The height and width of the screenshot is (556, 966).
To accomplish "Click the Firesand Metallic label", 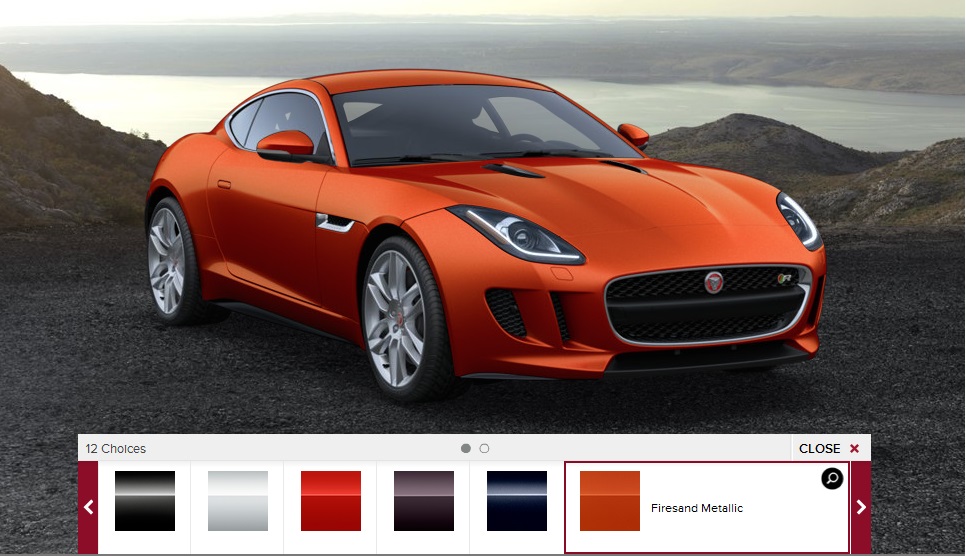I will 697,508.
